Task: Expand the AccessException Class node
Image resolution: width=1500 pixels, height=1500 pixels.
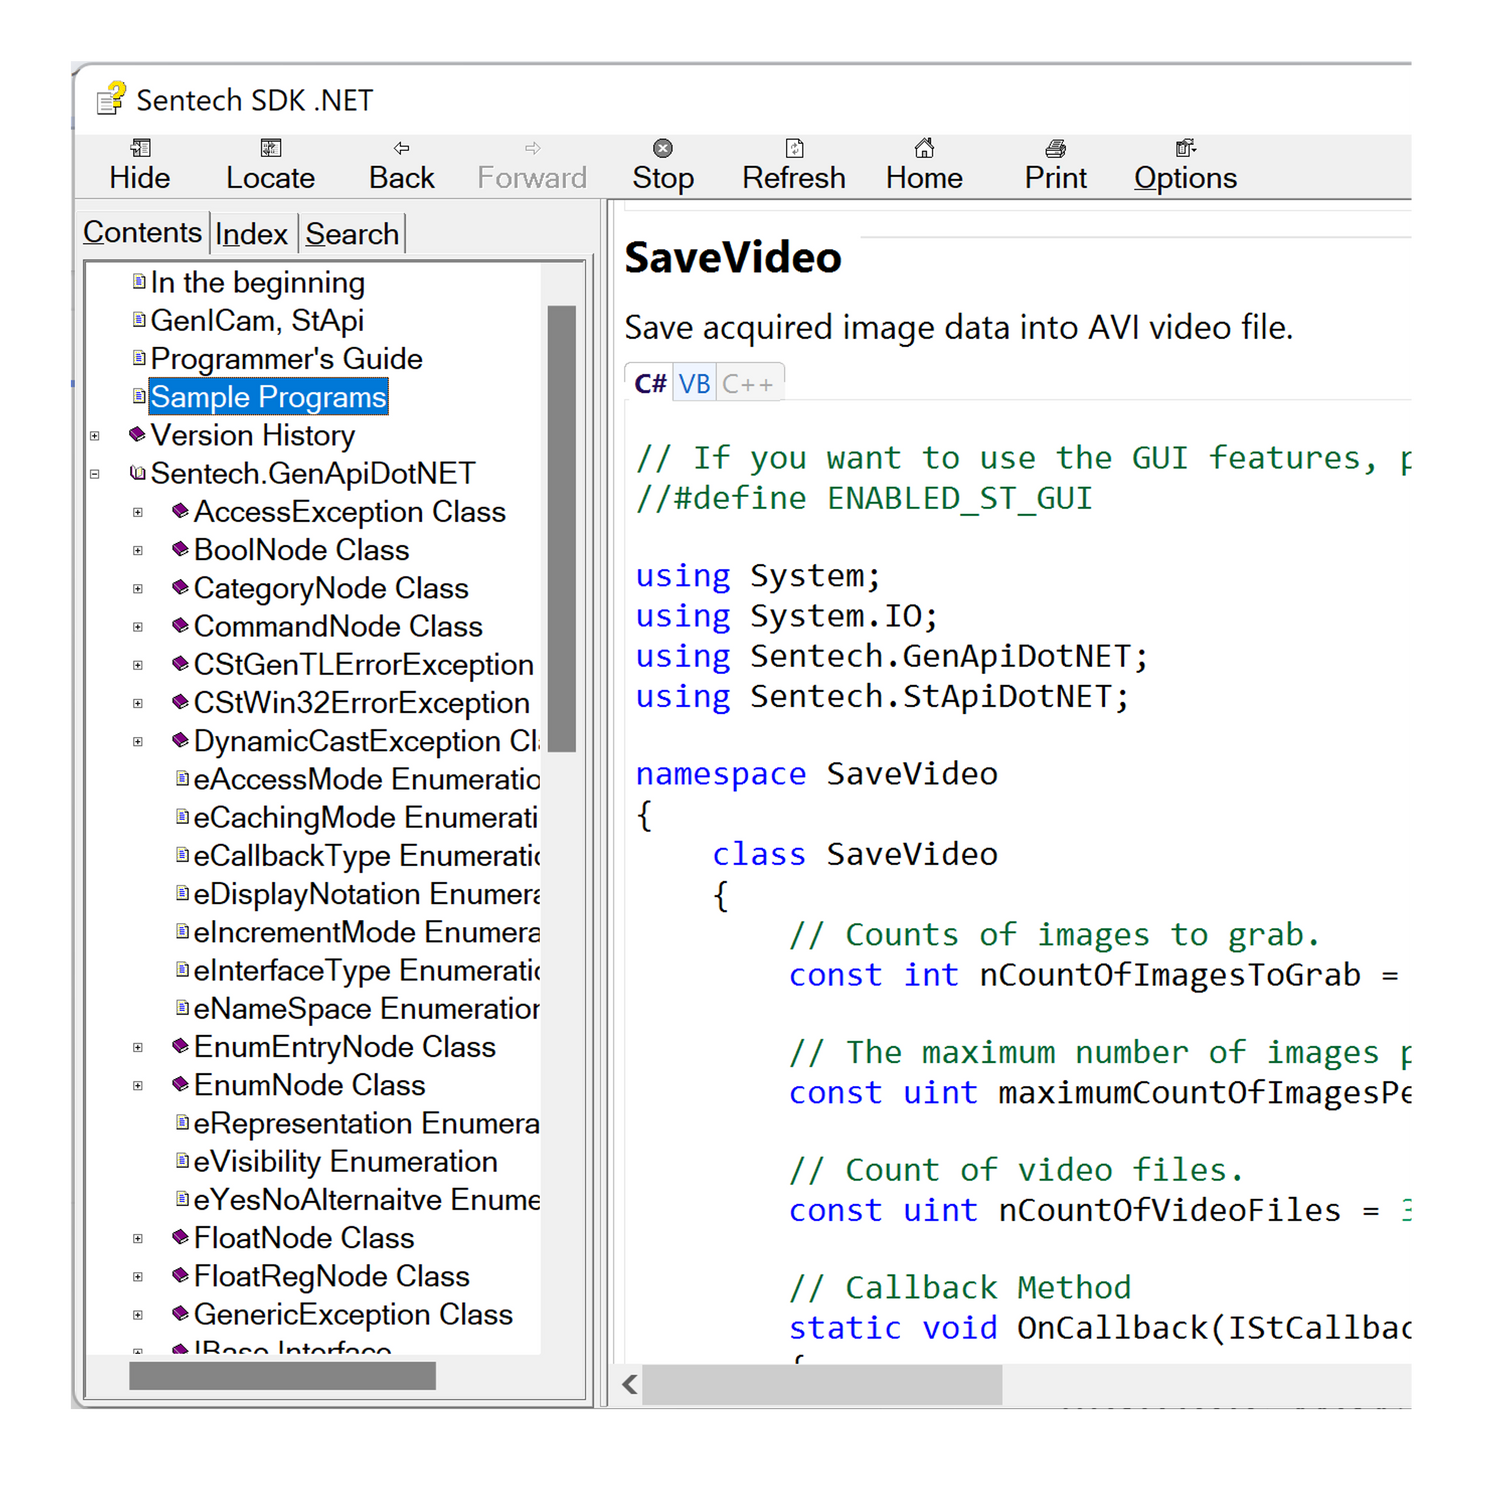Action: tap(138, 512)
